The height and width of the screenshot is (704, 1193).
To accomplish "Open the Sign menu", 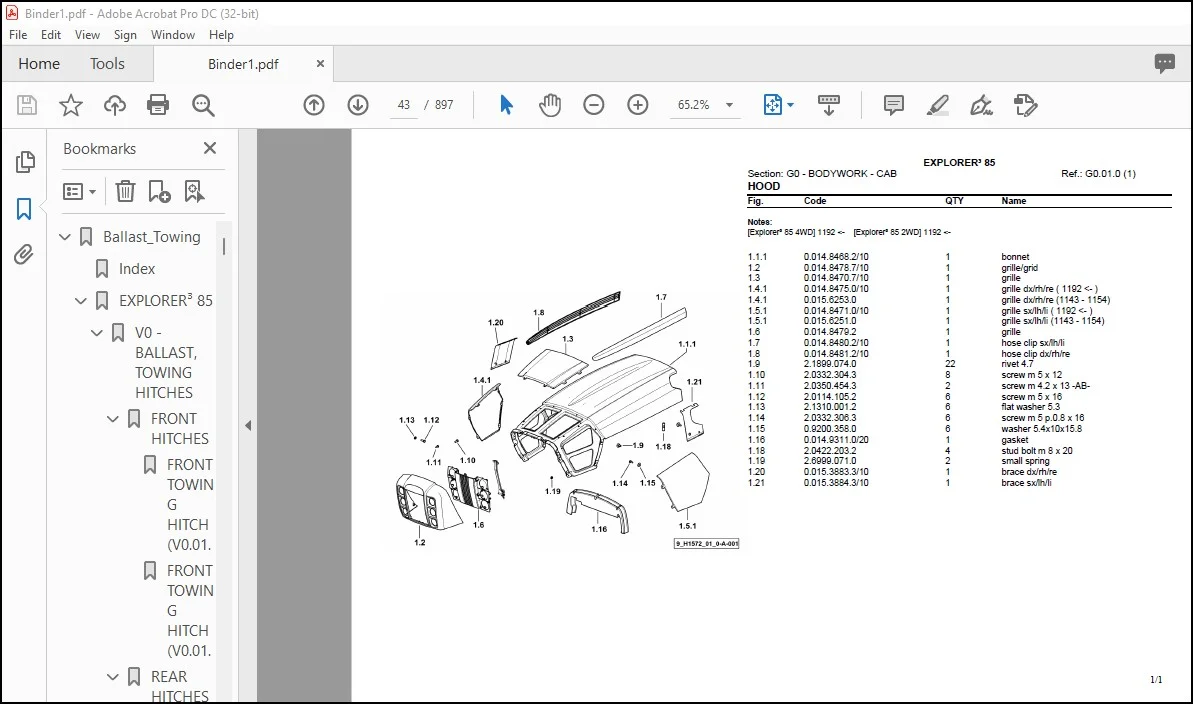I will (x=125, y=35).
